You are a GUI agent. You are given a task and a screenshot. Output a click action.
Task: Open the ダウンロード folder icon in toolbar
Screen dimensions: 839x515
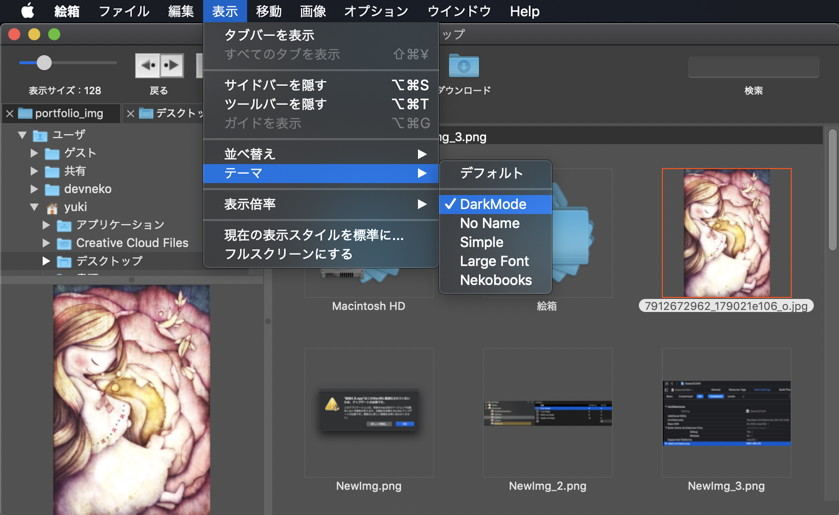point(463,66)
